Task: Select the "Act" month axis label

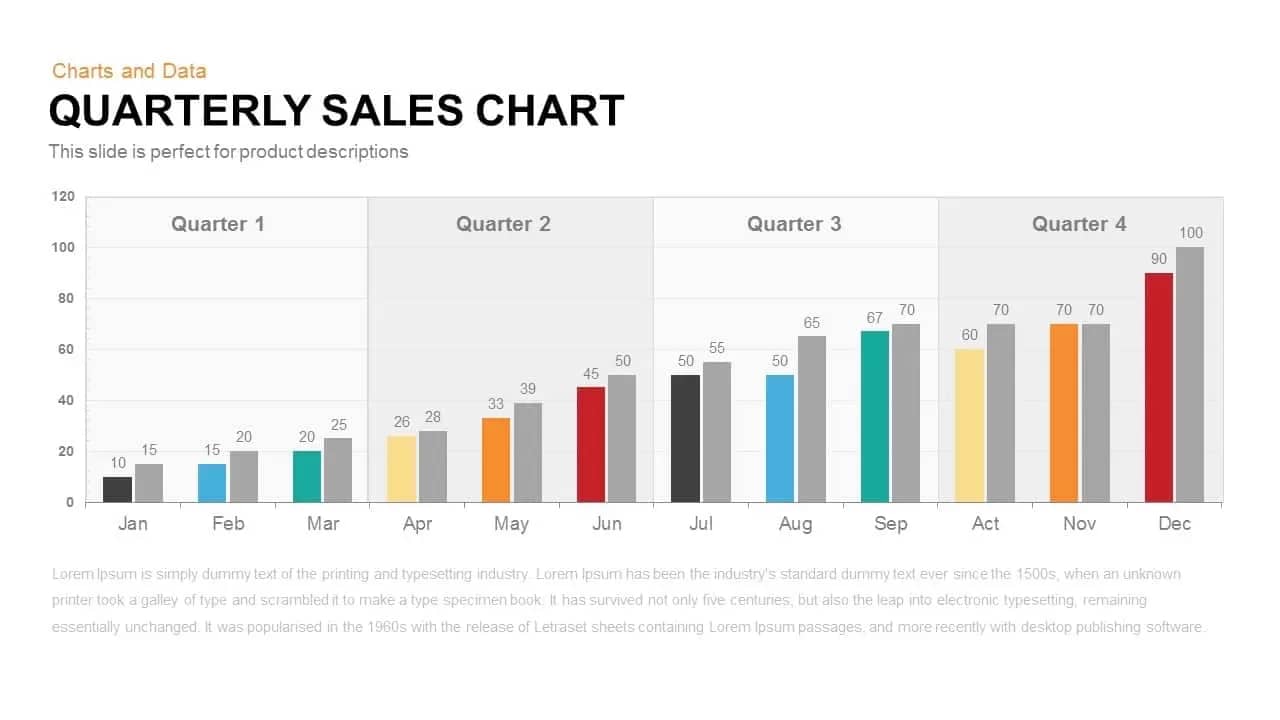Action: pyautogui.click(x=985, y=524)
